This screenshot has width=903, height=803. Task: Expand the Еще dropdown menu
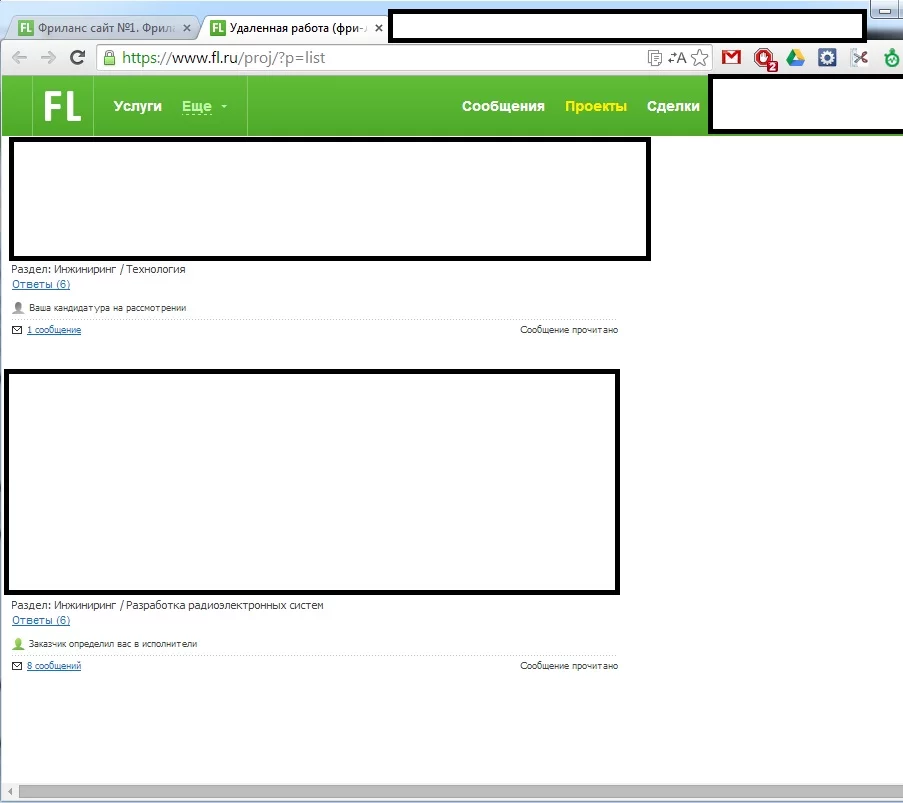point(204,107)
